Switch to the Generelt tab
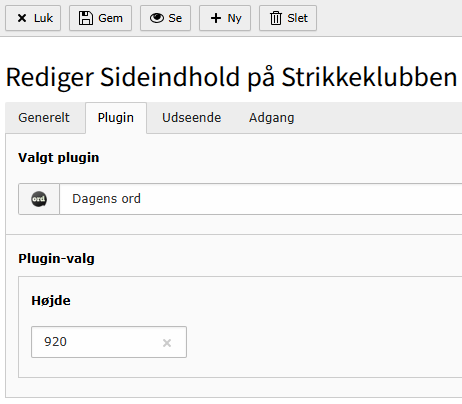The width and height of the screenshot is (462, 404). (x=44, y=118)
